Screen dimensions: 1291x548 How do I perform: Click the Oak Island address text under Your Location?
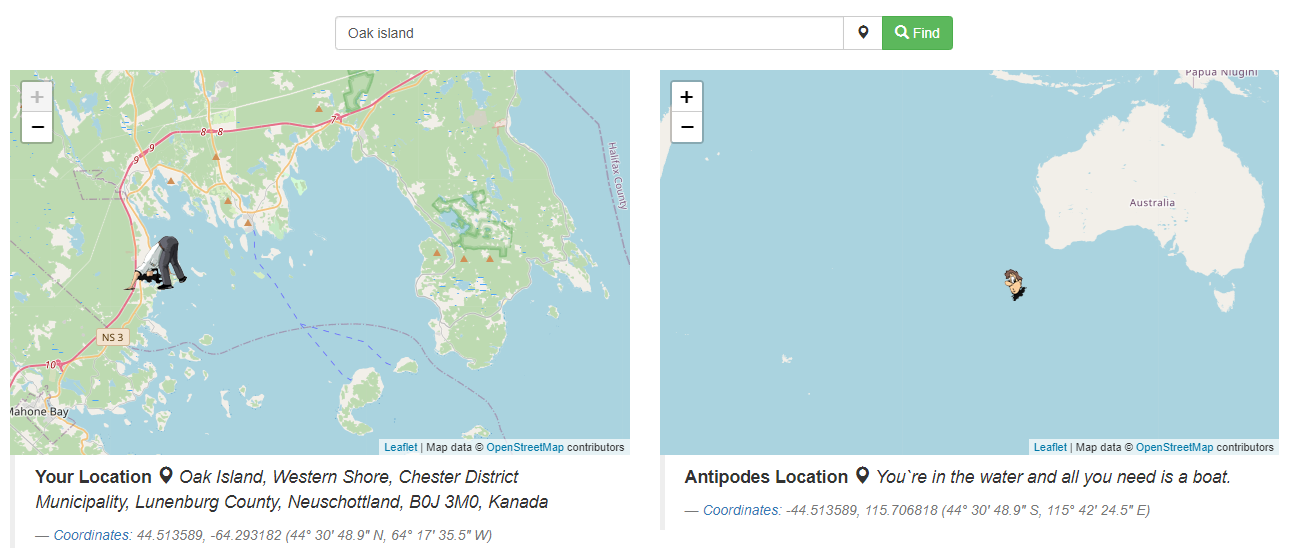[x=291, y=489]
